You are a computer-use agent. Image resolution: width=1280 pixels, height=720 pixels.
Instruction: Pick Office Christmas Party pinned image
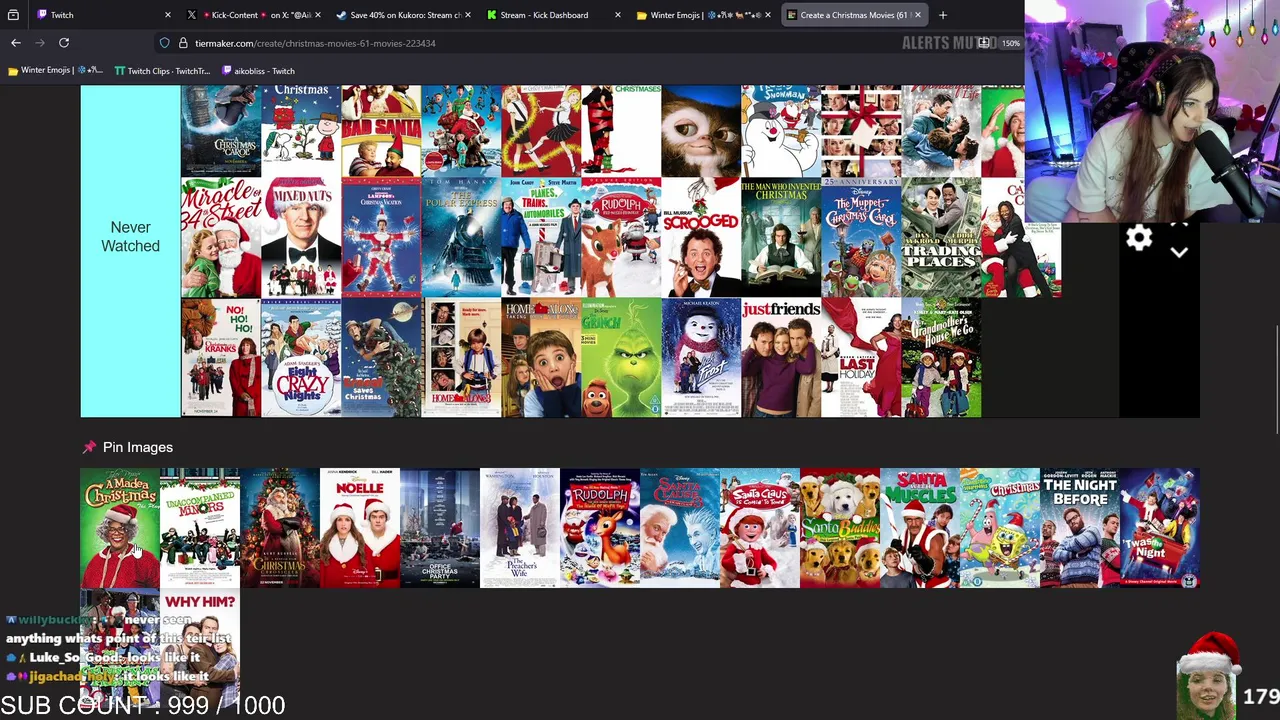(440, 528)
